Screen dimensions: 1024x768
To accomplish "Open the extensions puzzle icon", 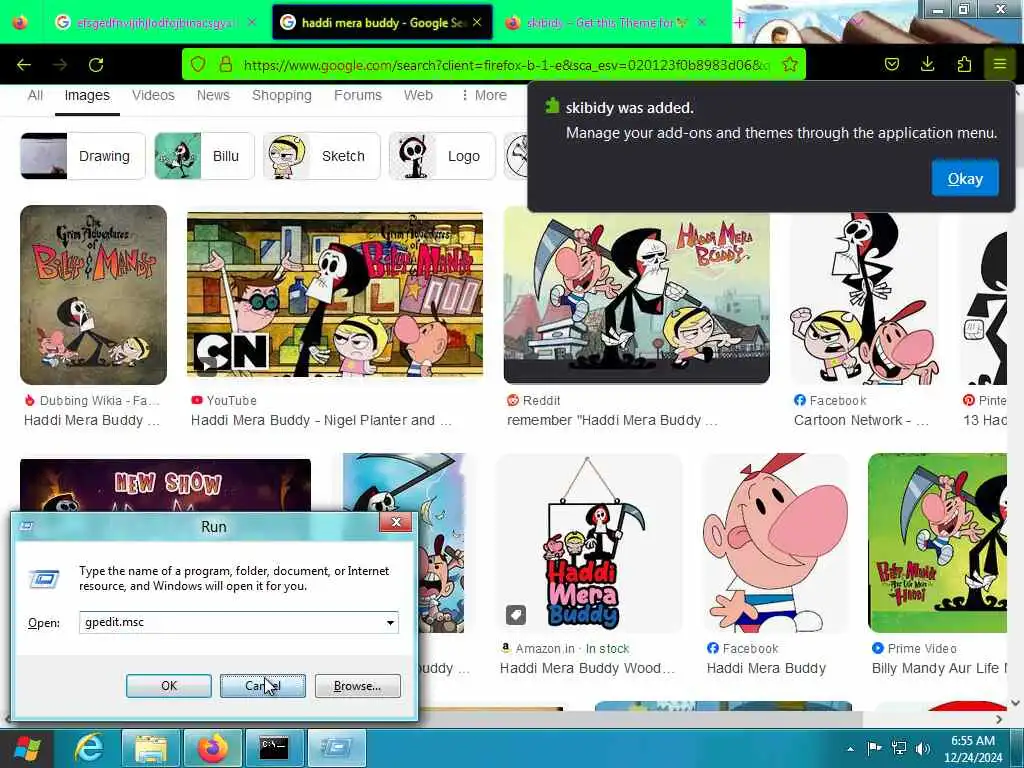I will (964, 64).
